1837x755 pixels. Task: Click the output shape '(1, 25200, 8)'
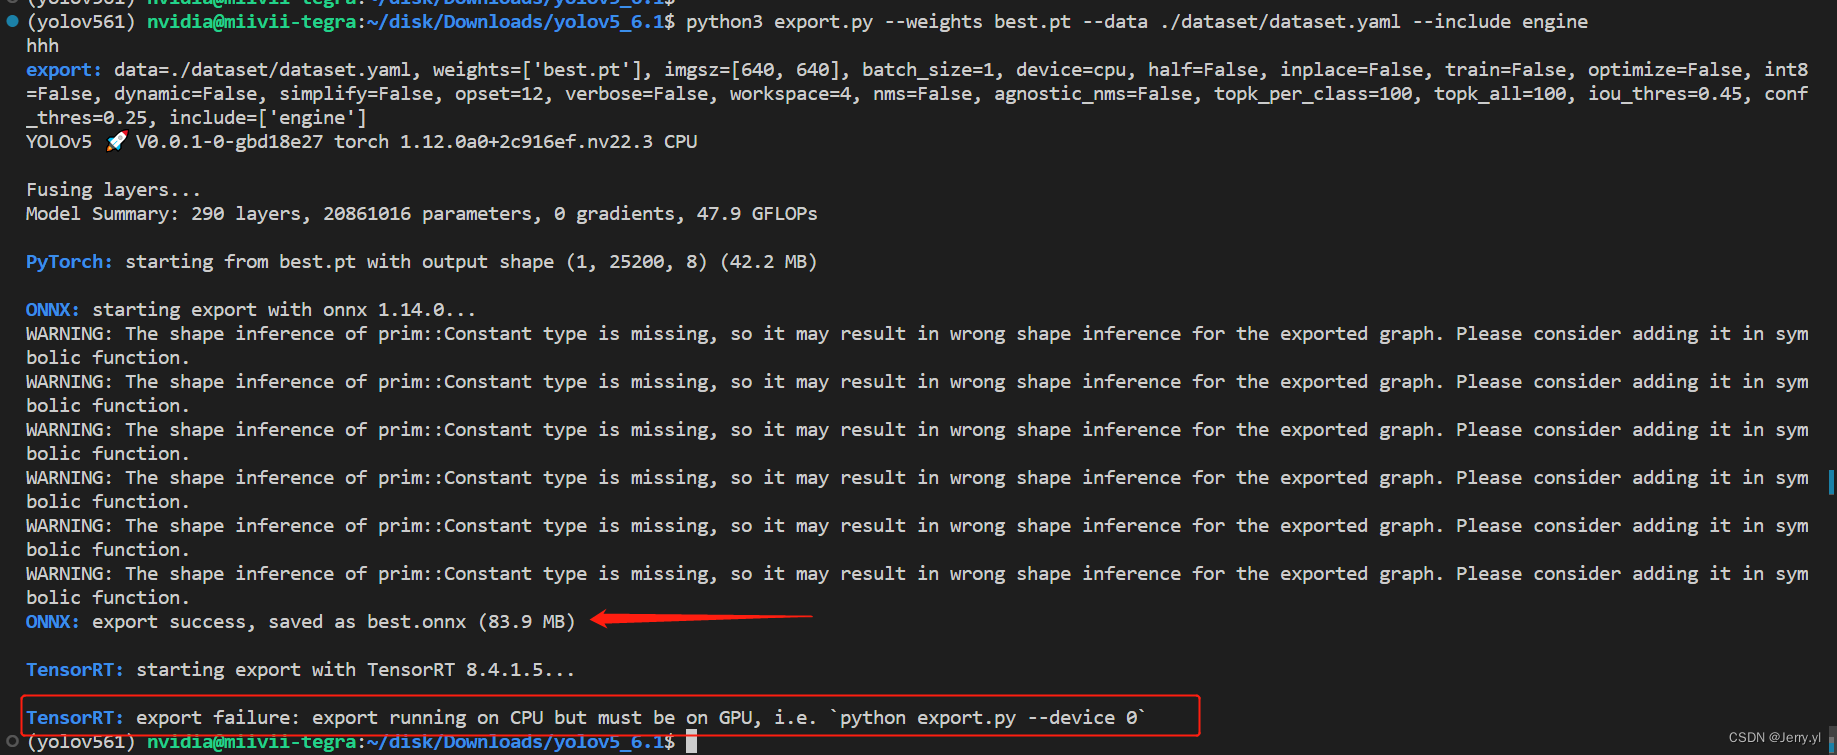click(636, 262)
